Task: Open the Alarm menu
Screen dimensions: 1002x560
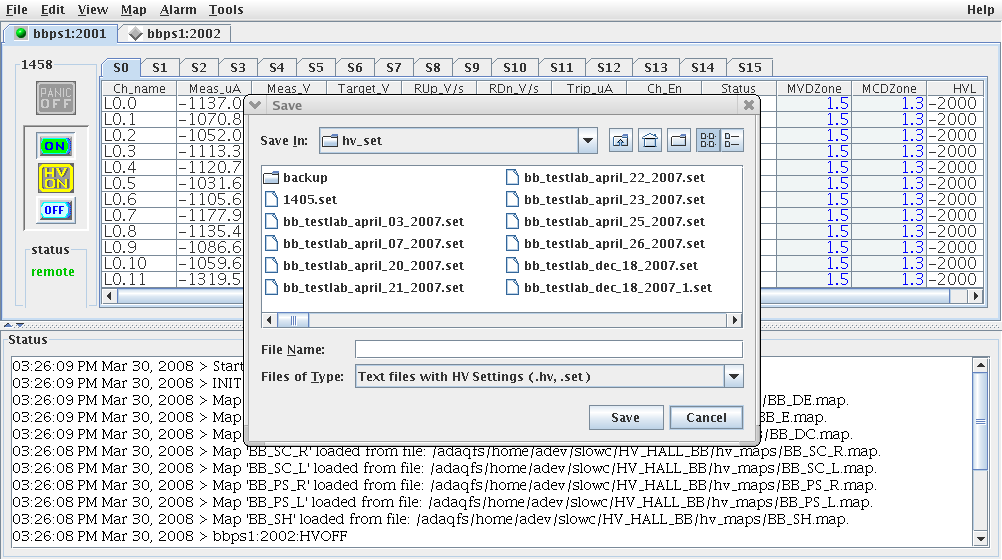Action: coord(178,10)
